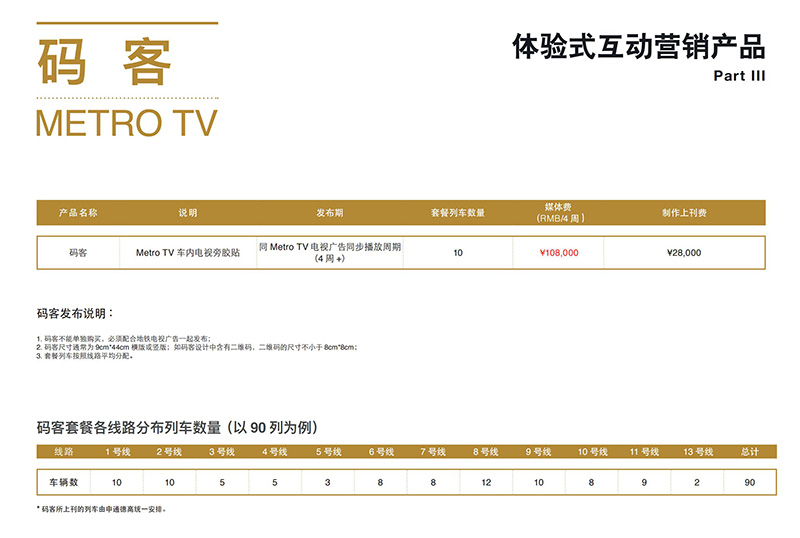This screenshot has height=538, width=800.
Task: Click the 9号线 header
Action: tap(538, 452)
